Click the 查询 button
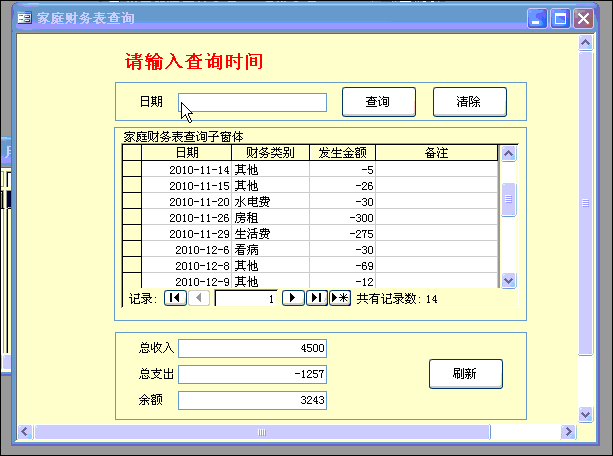The height and width of the screenshot is (456, 613). coord(378,102)
